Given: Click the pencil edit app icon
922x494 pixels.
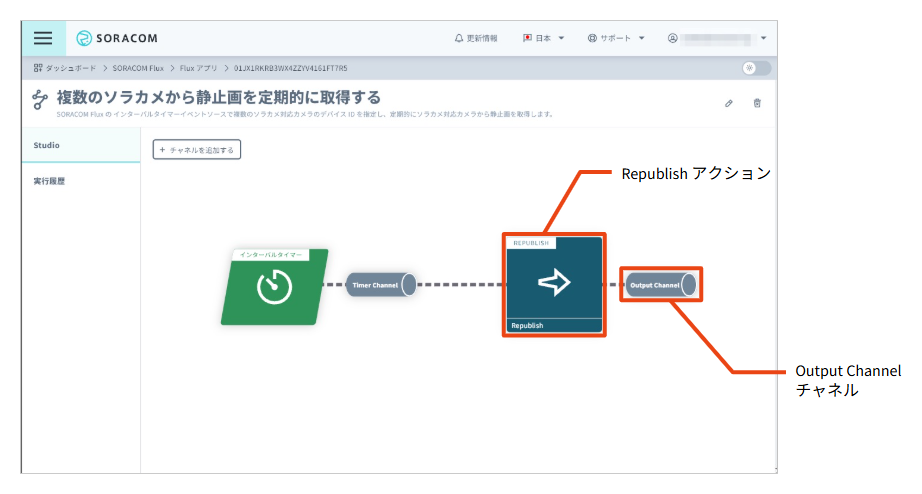Looking at the screenshot, I should pos(729,104).
